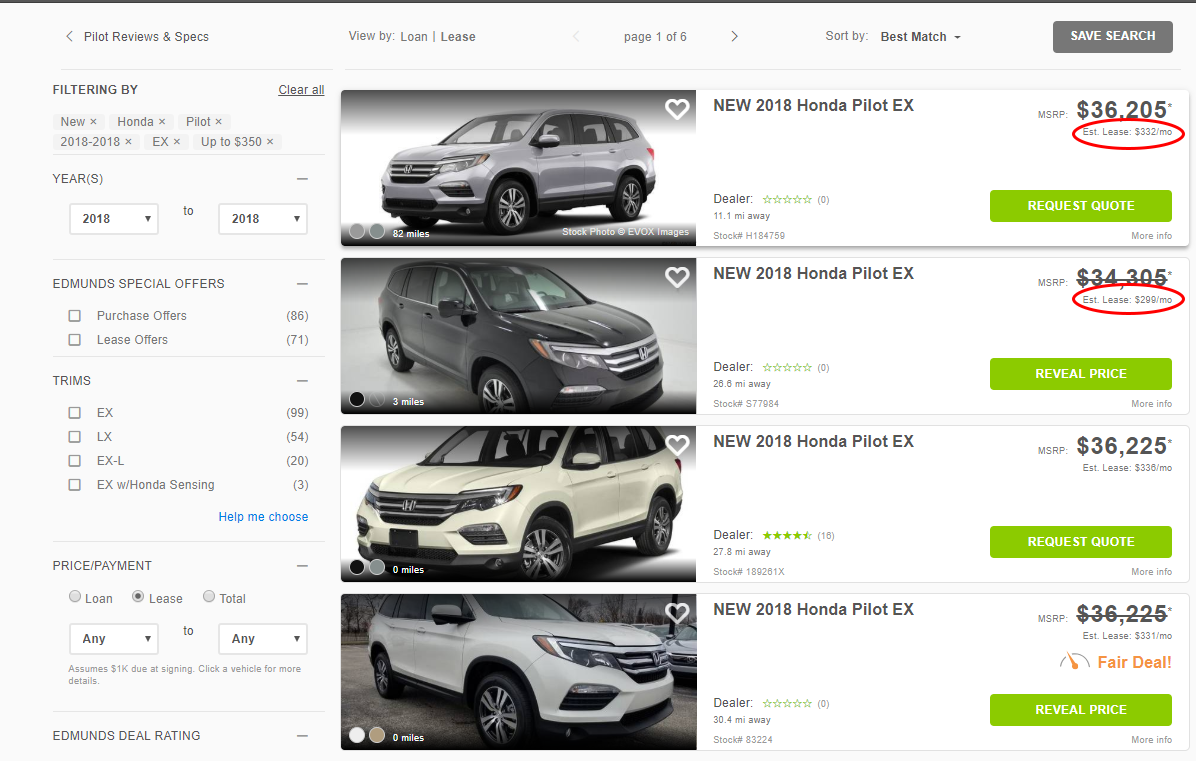
Task: Select gray exterior swatch on 82 miles listing
Action: pos(357,231)
